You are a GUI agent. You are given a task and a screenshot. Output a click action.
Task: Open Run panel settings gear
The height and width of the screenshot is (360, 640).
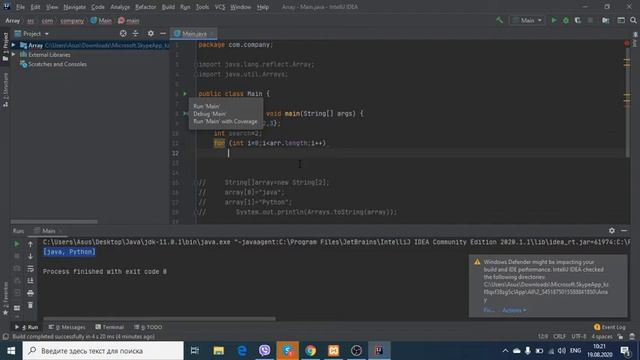click(611, 231)
